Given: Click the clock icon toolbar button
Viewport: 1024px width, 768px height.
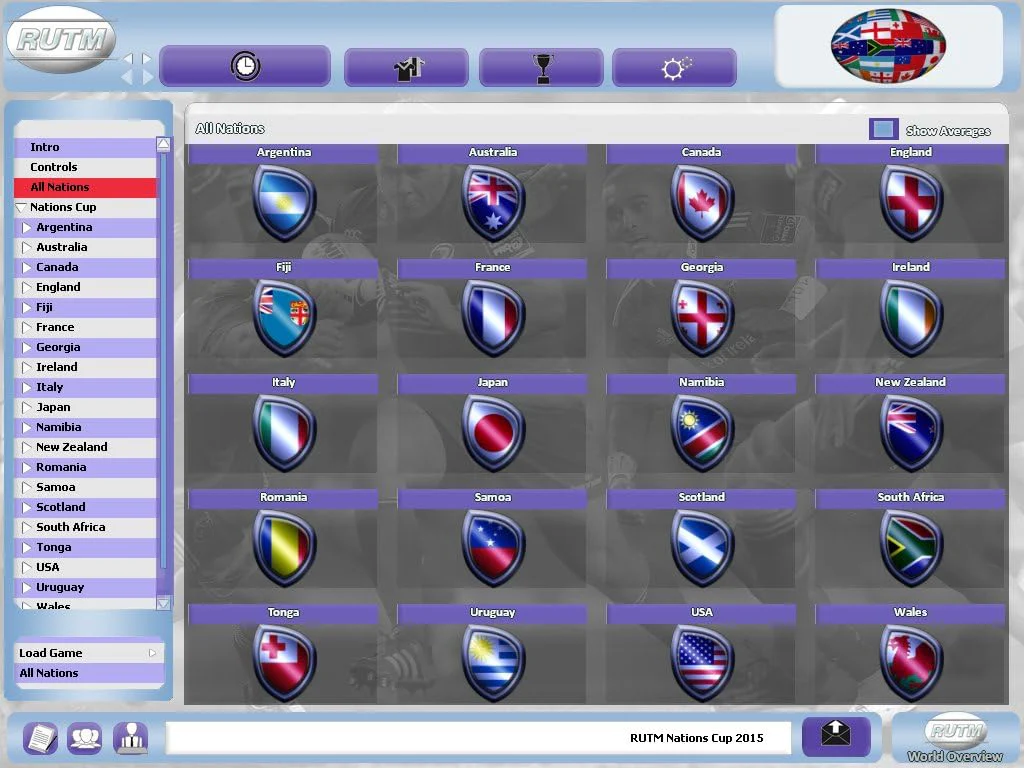Looking at the screenshot, I should (x=245, y=66).
